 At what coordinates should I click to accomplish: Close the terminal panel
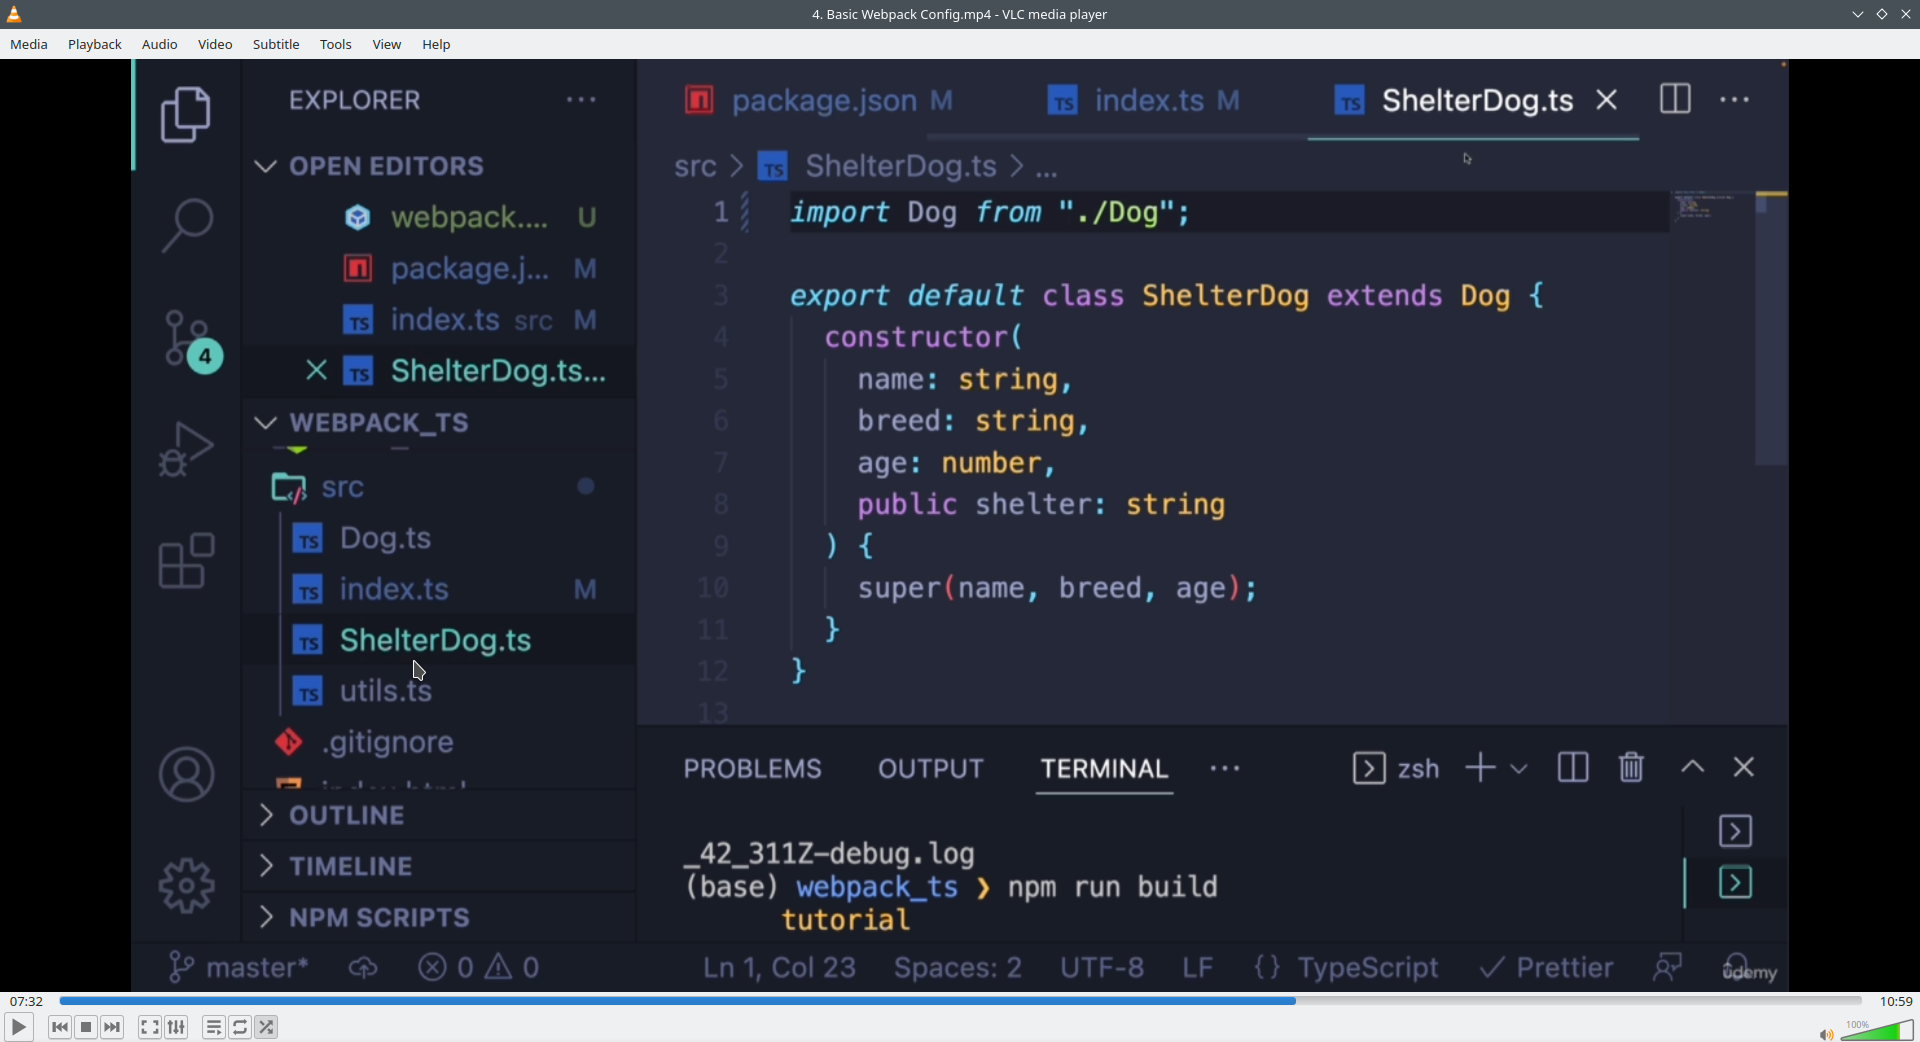pos(1744,767)
